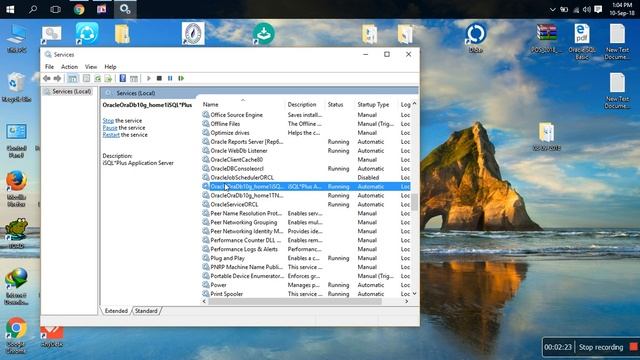640x360 pixels.
Task: Open the File menu
Action: 49,67
